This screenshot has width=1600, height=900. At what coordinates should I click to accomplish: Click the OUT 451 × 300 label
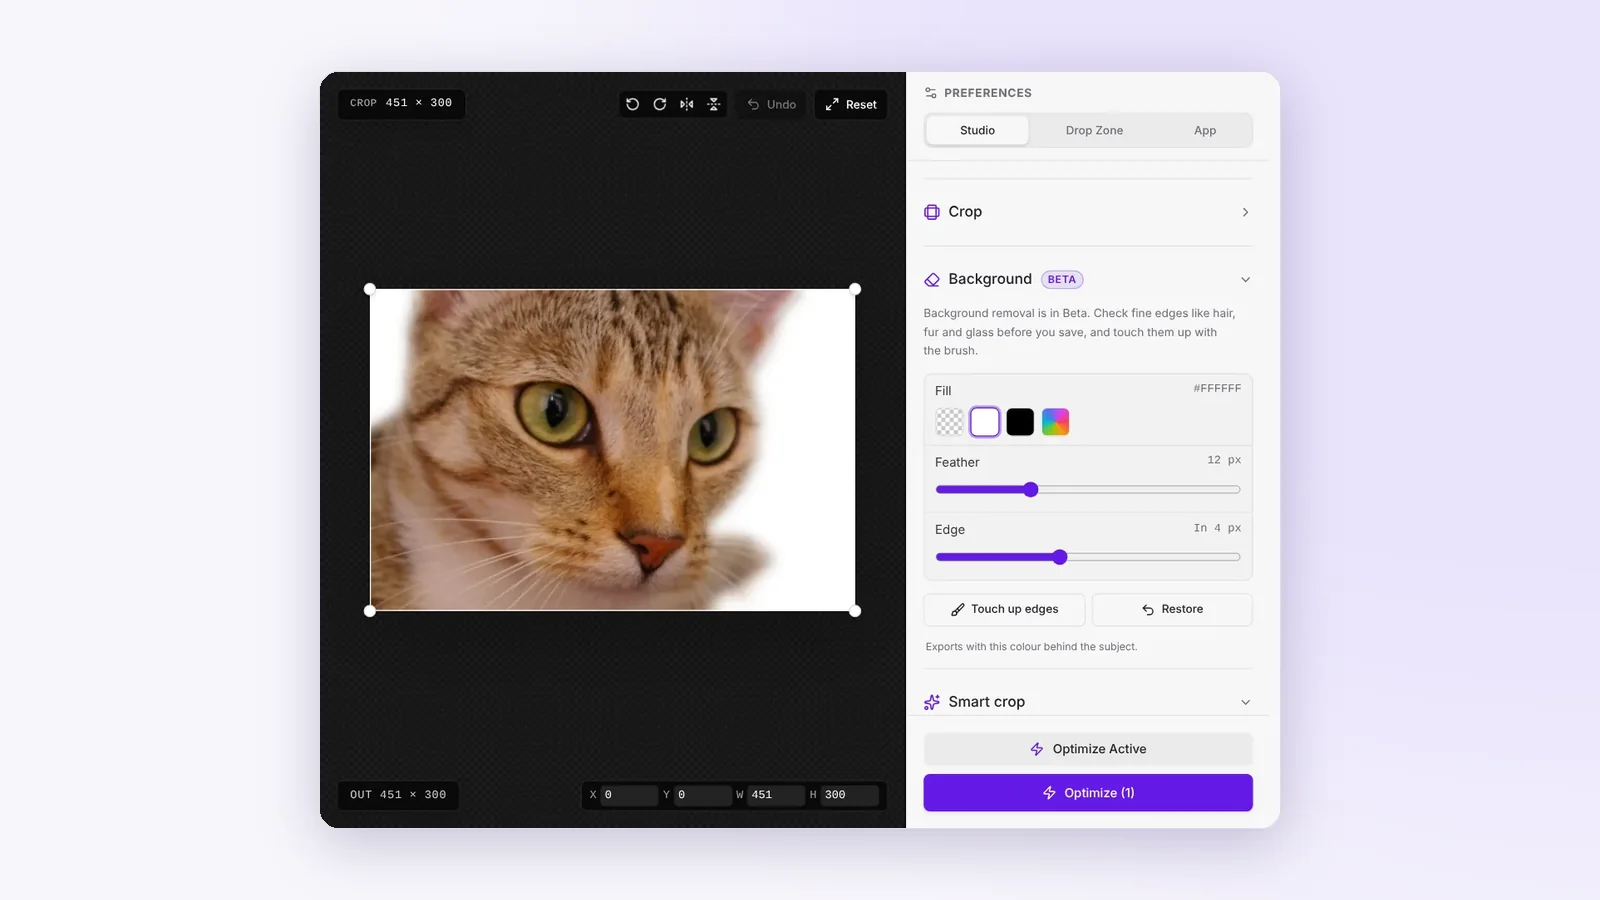[x=398, y=795]
